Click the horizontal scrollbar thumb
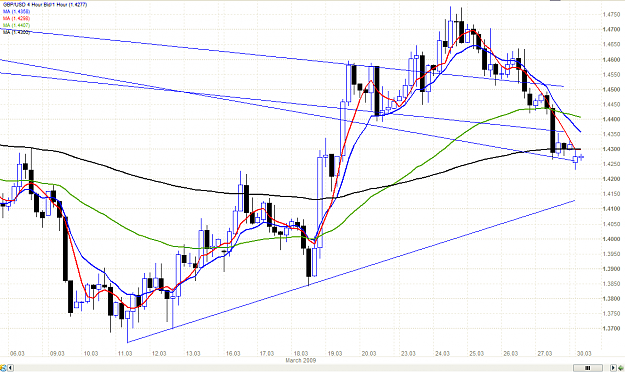The width and height of the screenshot is (625, 372). click(588, 368)
